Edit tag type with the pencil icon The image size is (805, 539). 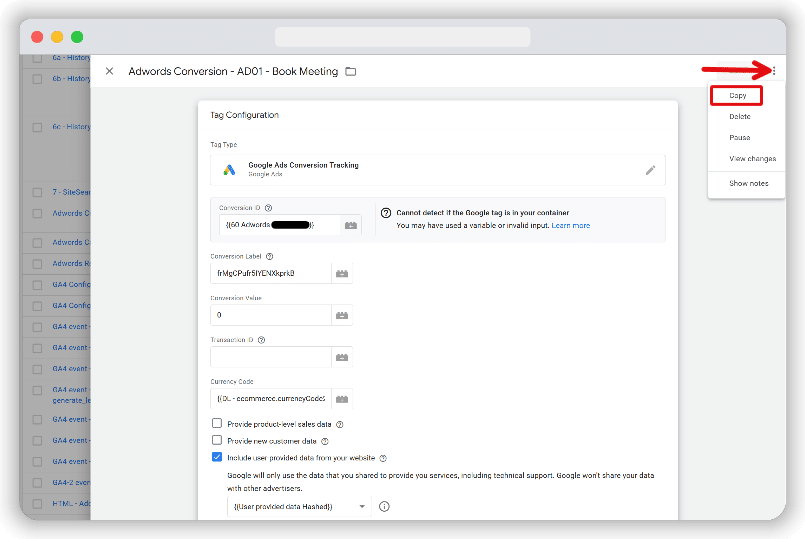pos(650,170)
